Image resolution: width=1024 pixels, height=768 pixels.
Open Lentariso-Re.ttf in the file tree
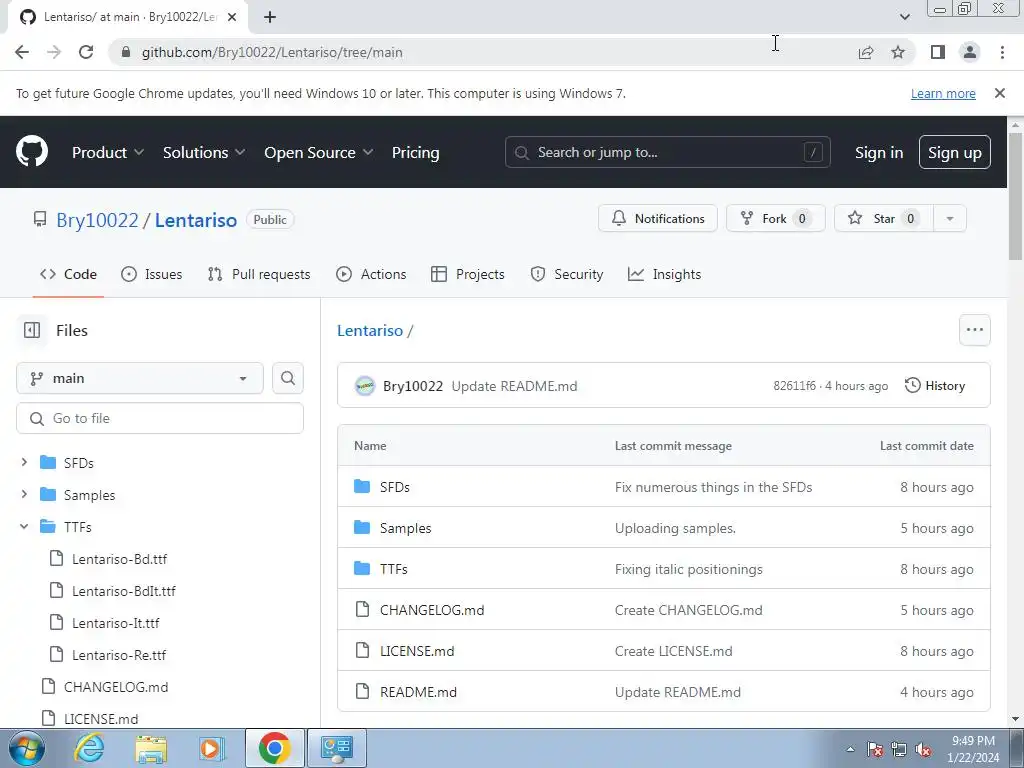tap(119, 654)
